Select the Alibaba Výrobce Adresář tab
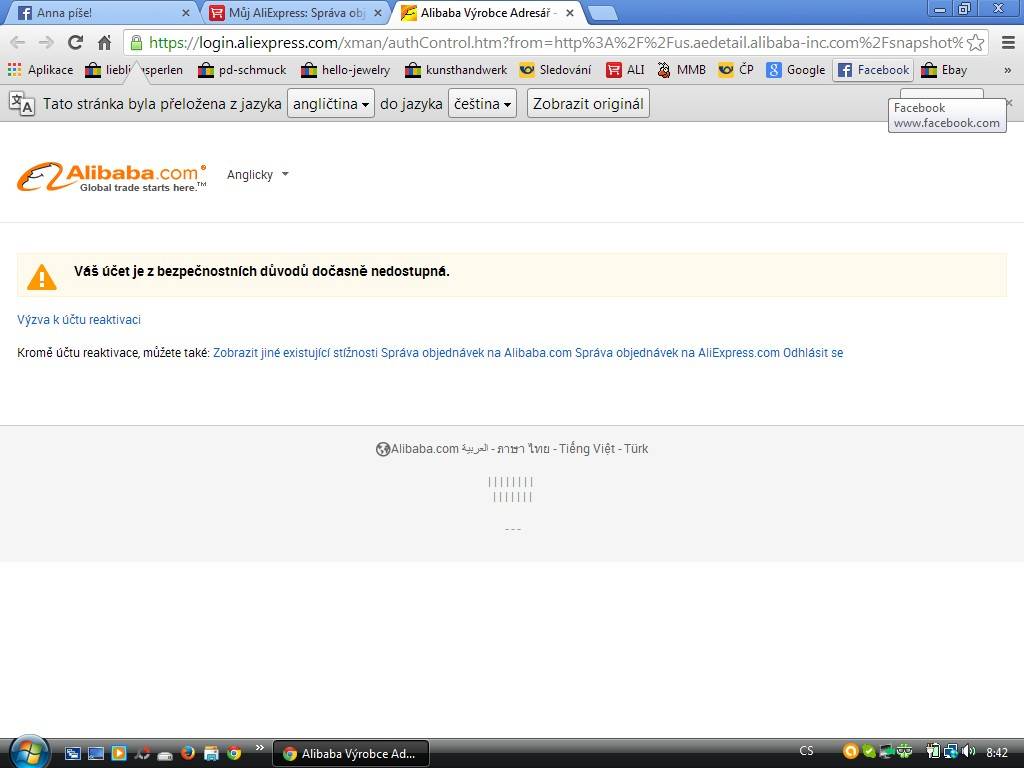Screen dimensions: 1024x768 click(481, 12)
